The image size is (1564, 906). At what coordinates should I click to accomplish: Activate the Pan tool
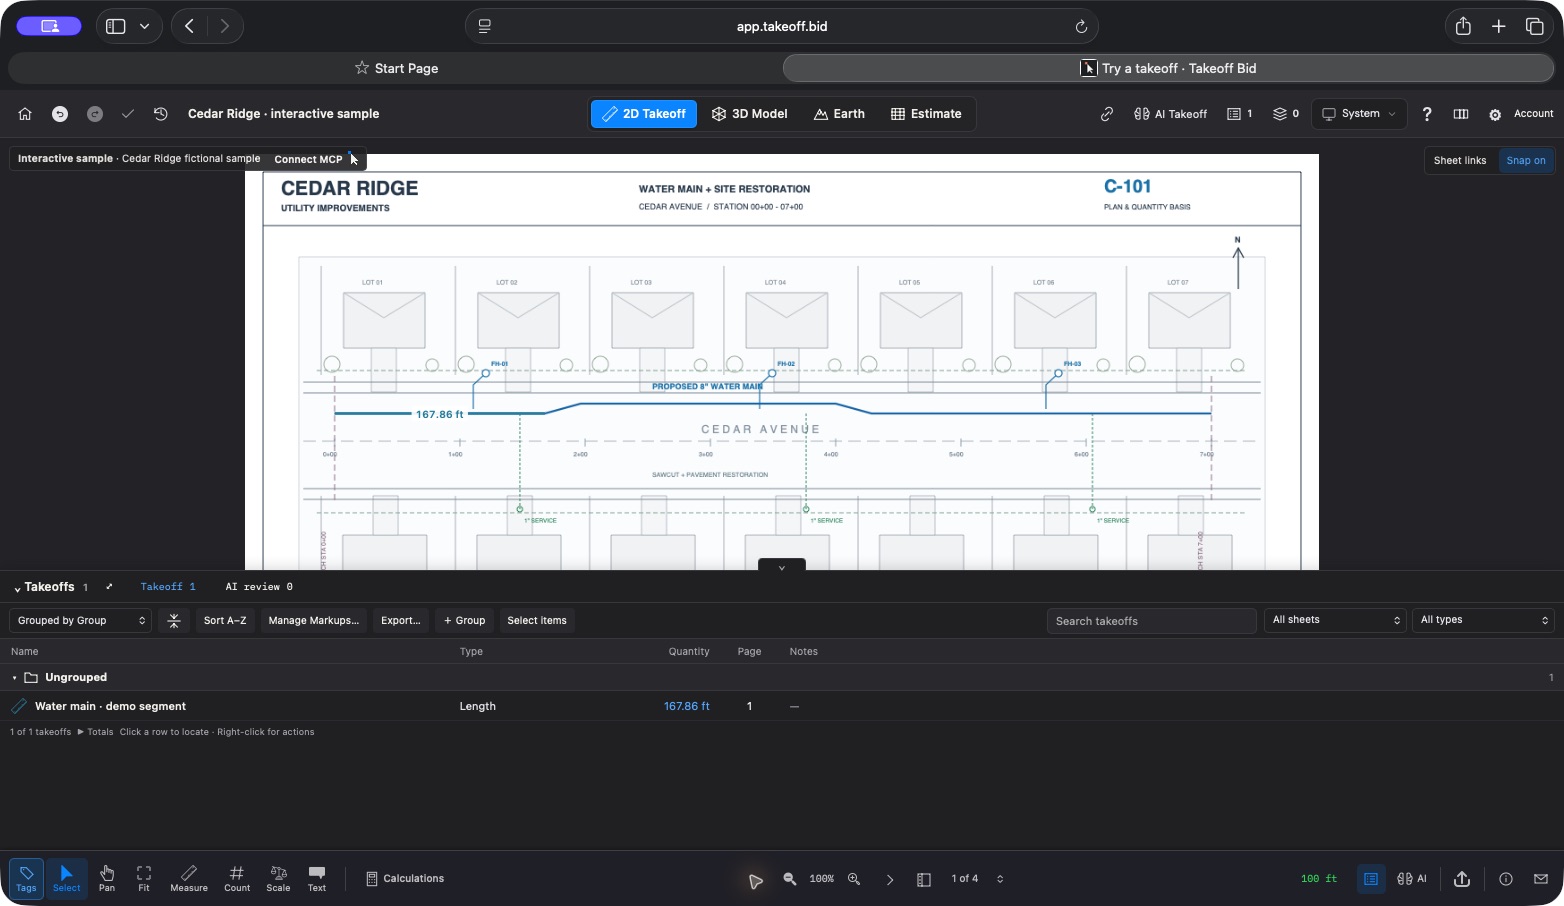point(107,879)
